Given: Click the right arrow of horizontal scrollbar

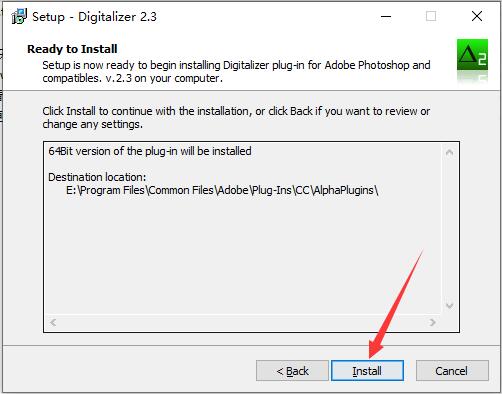Looking at the screenshot, I should (x=432, y=322).
